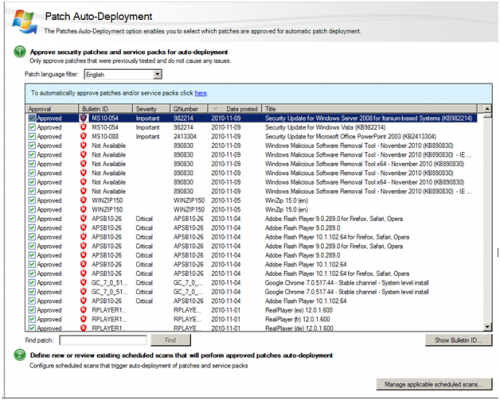The height and width of the screenshot is (400, 500).
Task: Click shield icon of selected Windows Server 2008 row
Action: pos(83,118)
